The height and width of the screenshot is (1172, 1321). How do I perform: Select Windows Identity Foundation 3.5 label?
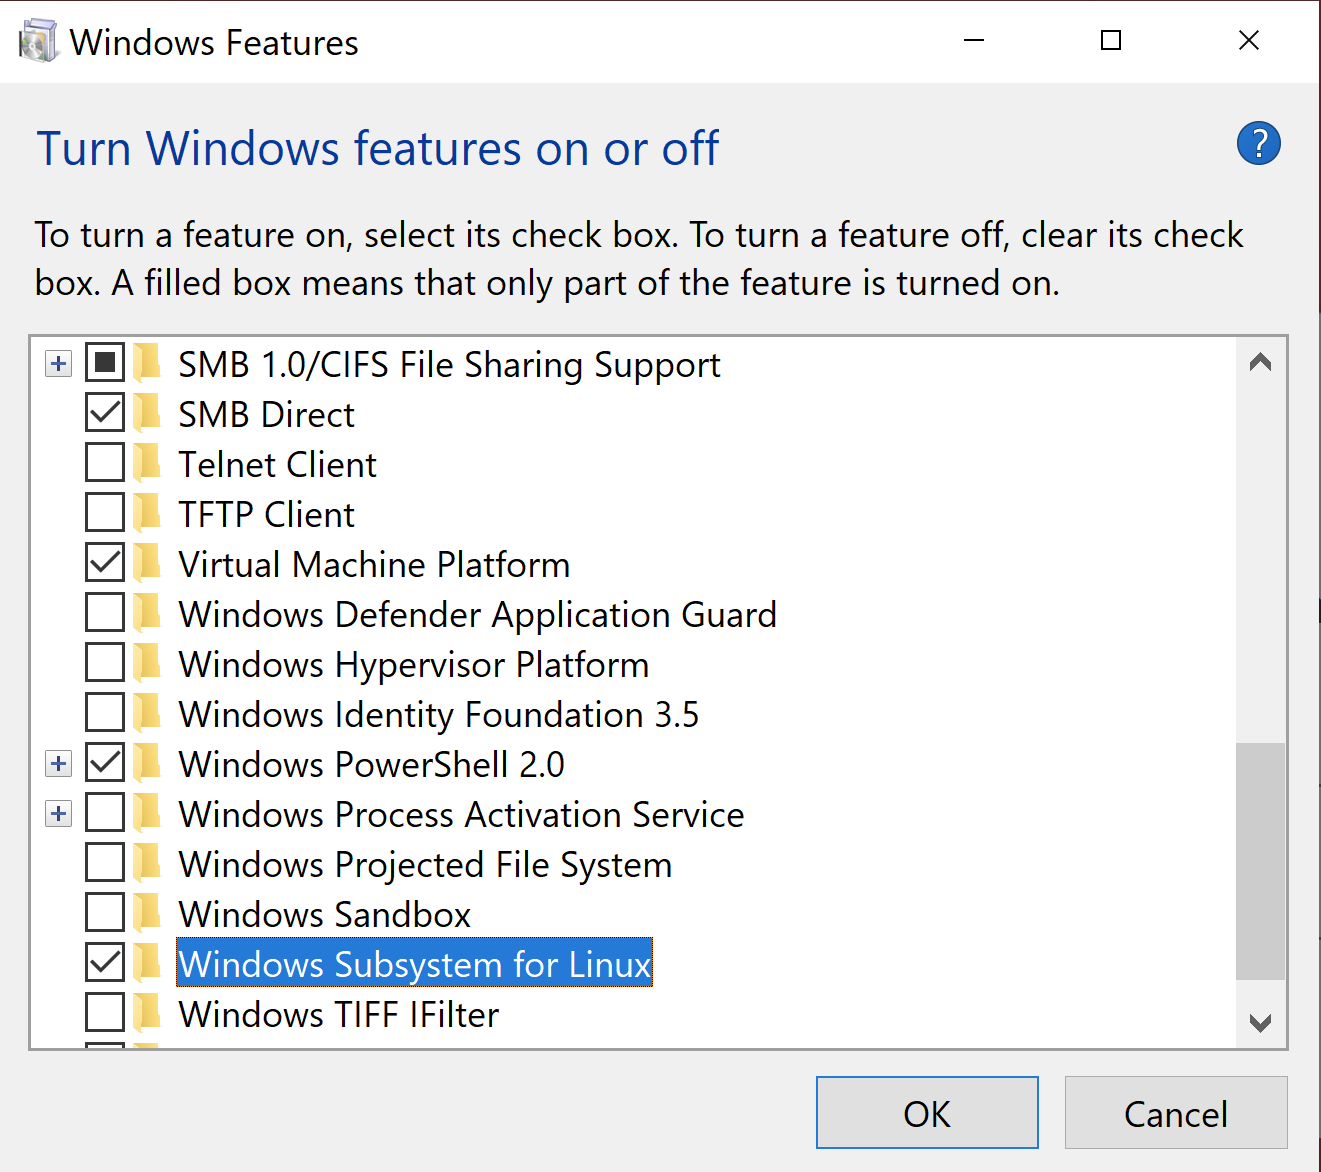(x=438, y=715)
